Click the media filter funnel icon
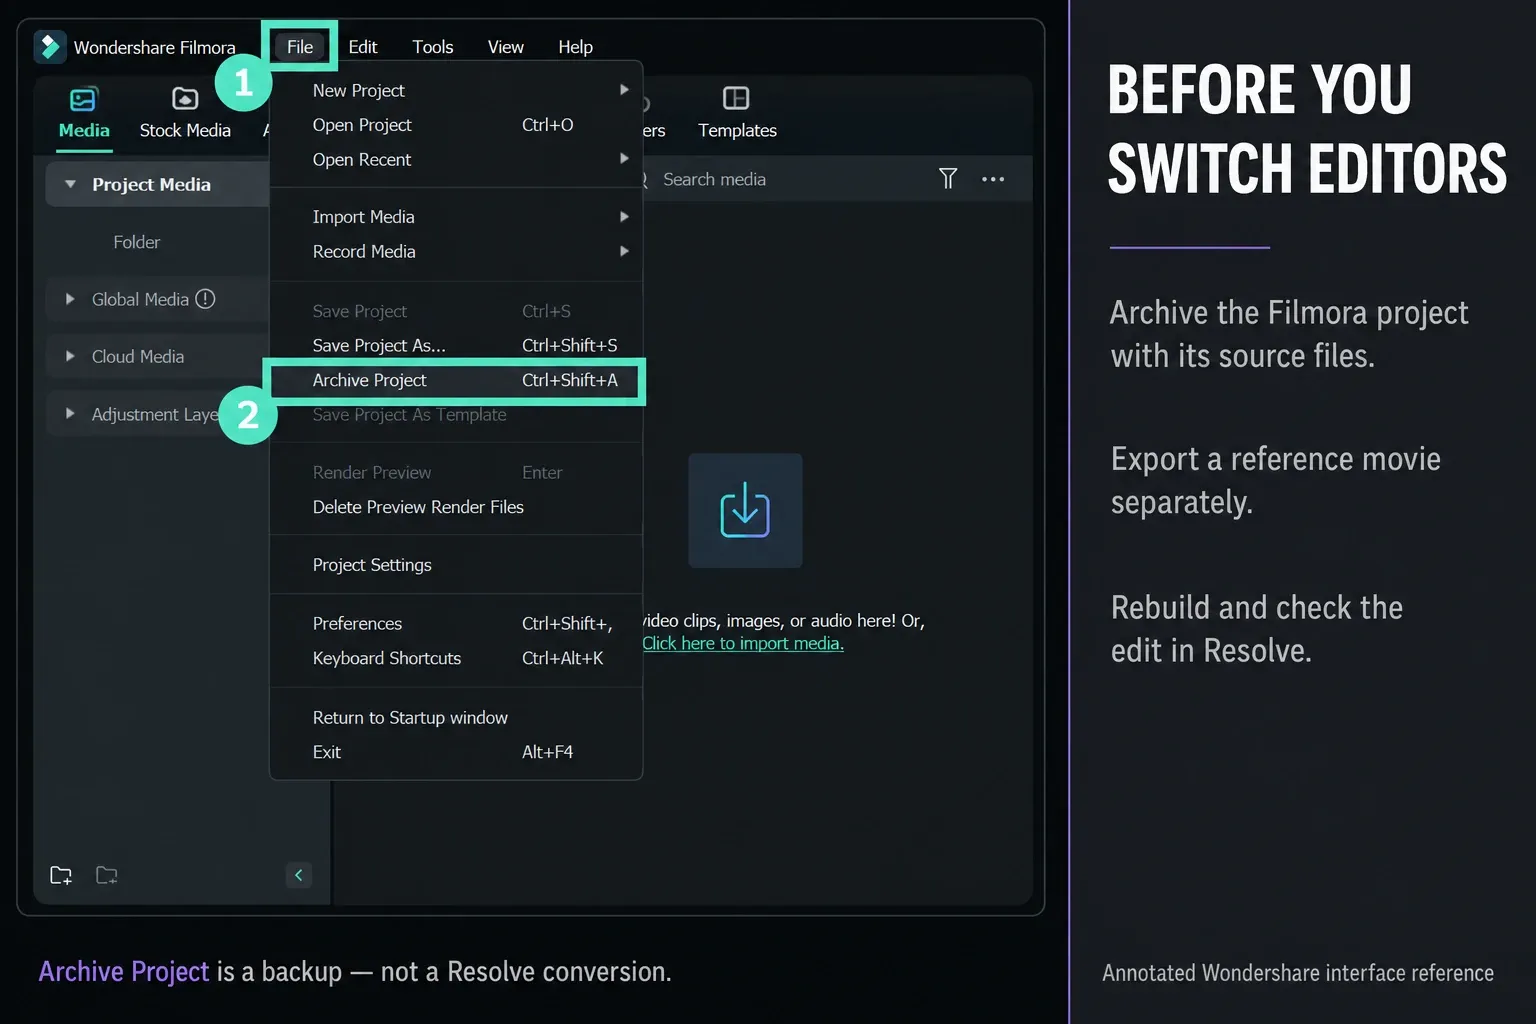The image size is (1536, 1024). pyautogui.click(x=948, y=179)
